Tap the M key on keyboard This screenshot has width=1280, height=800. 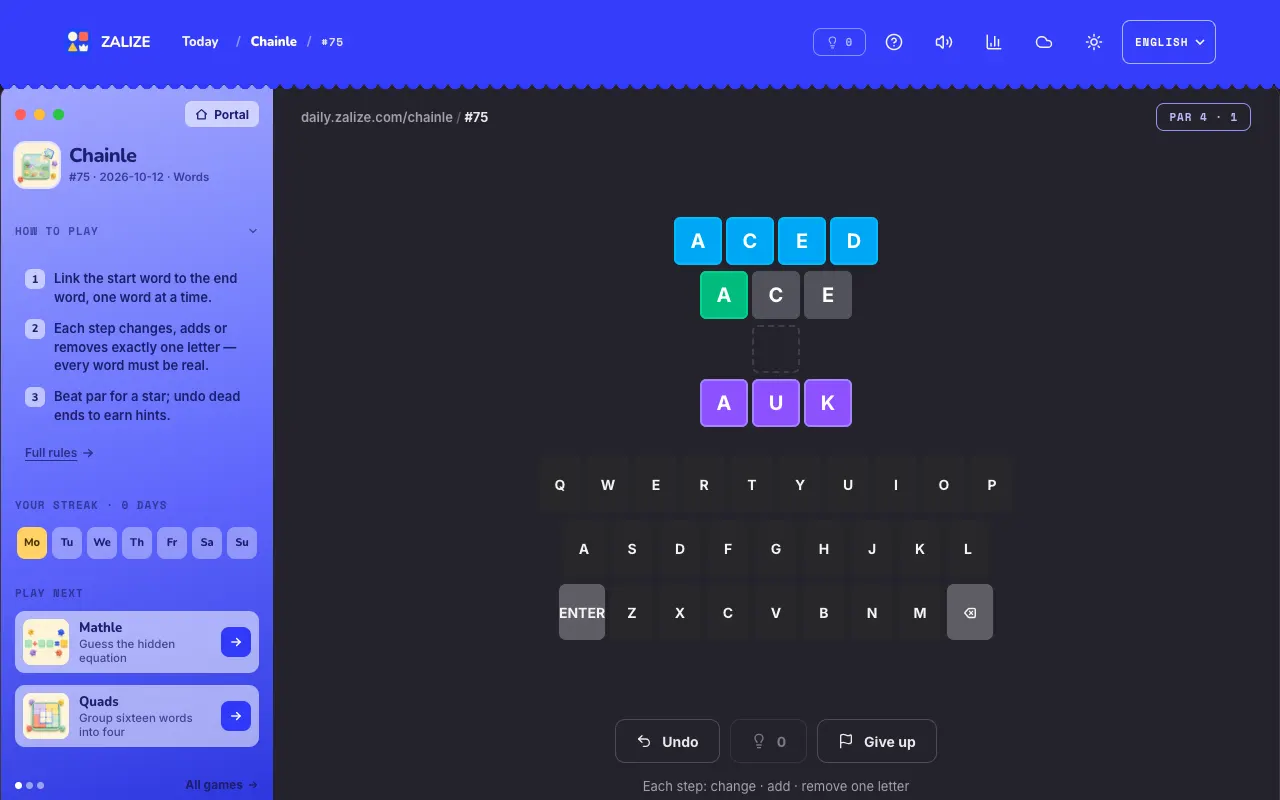[920, 612]
